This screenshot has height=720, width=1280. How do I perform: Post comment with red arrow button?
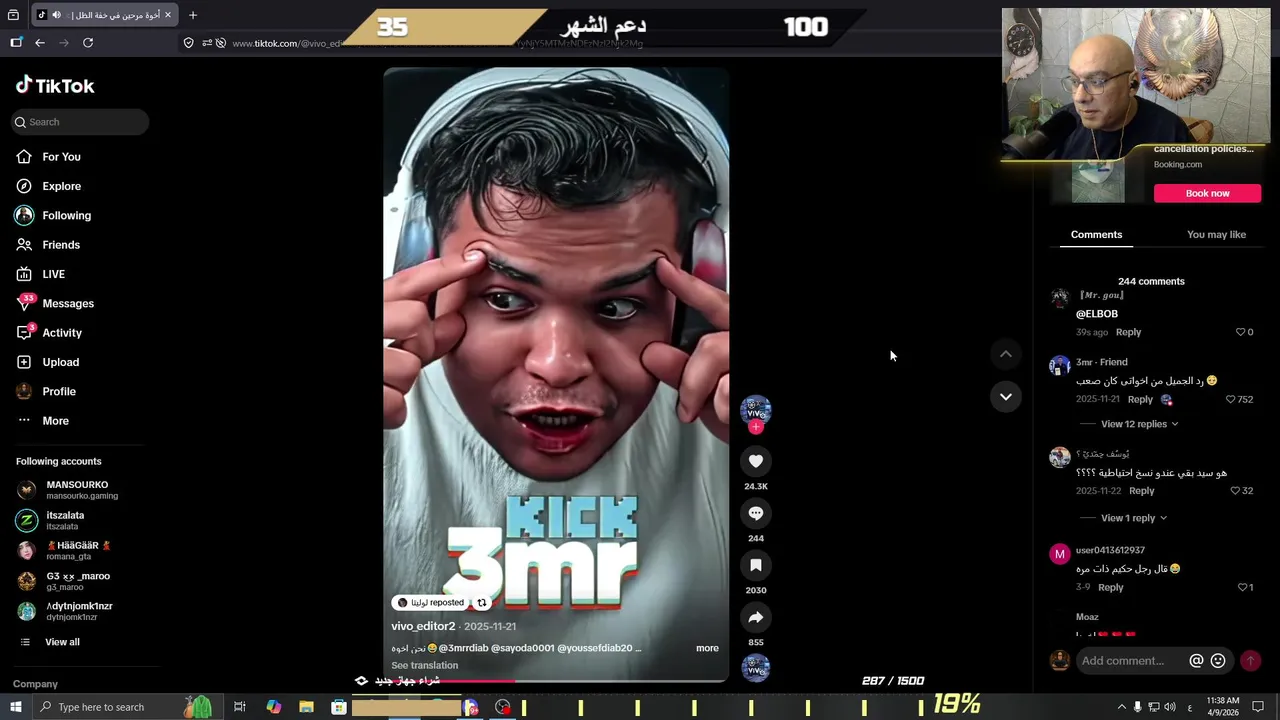(x=1250, y=661)
